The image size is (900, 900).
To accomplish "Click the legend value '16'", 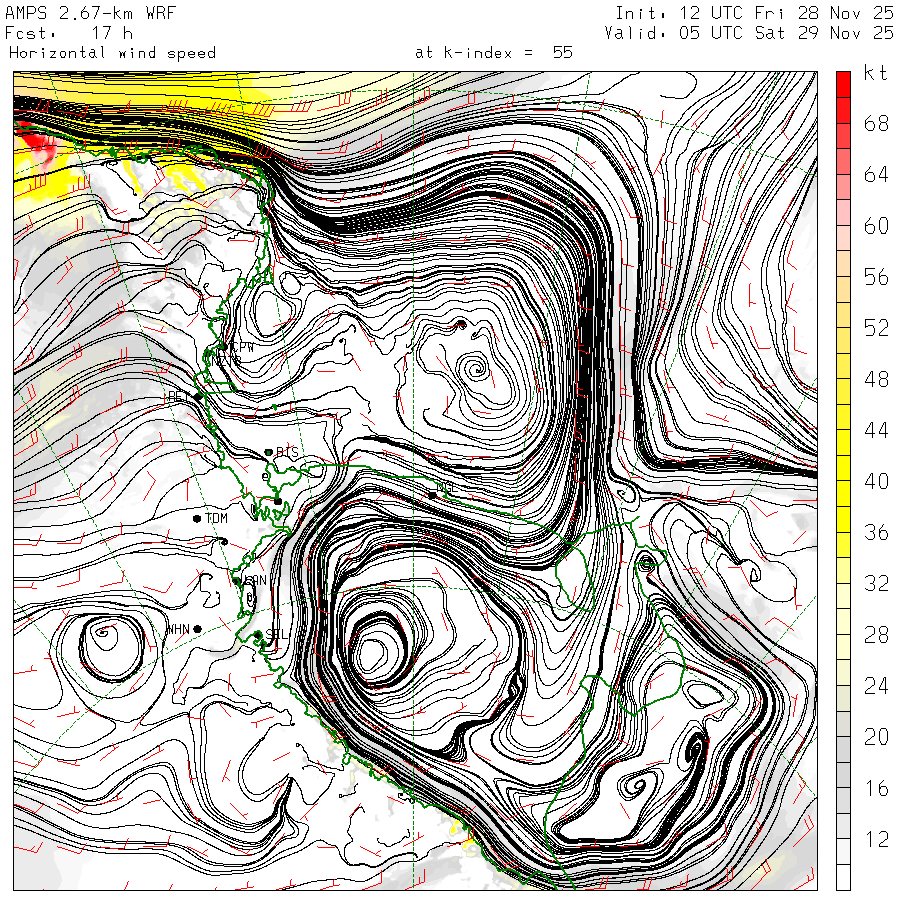I will [876, 788].
